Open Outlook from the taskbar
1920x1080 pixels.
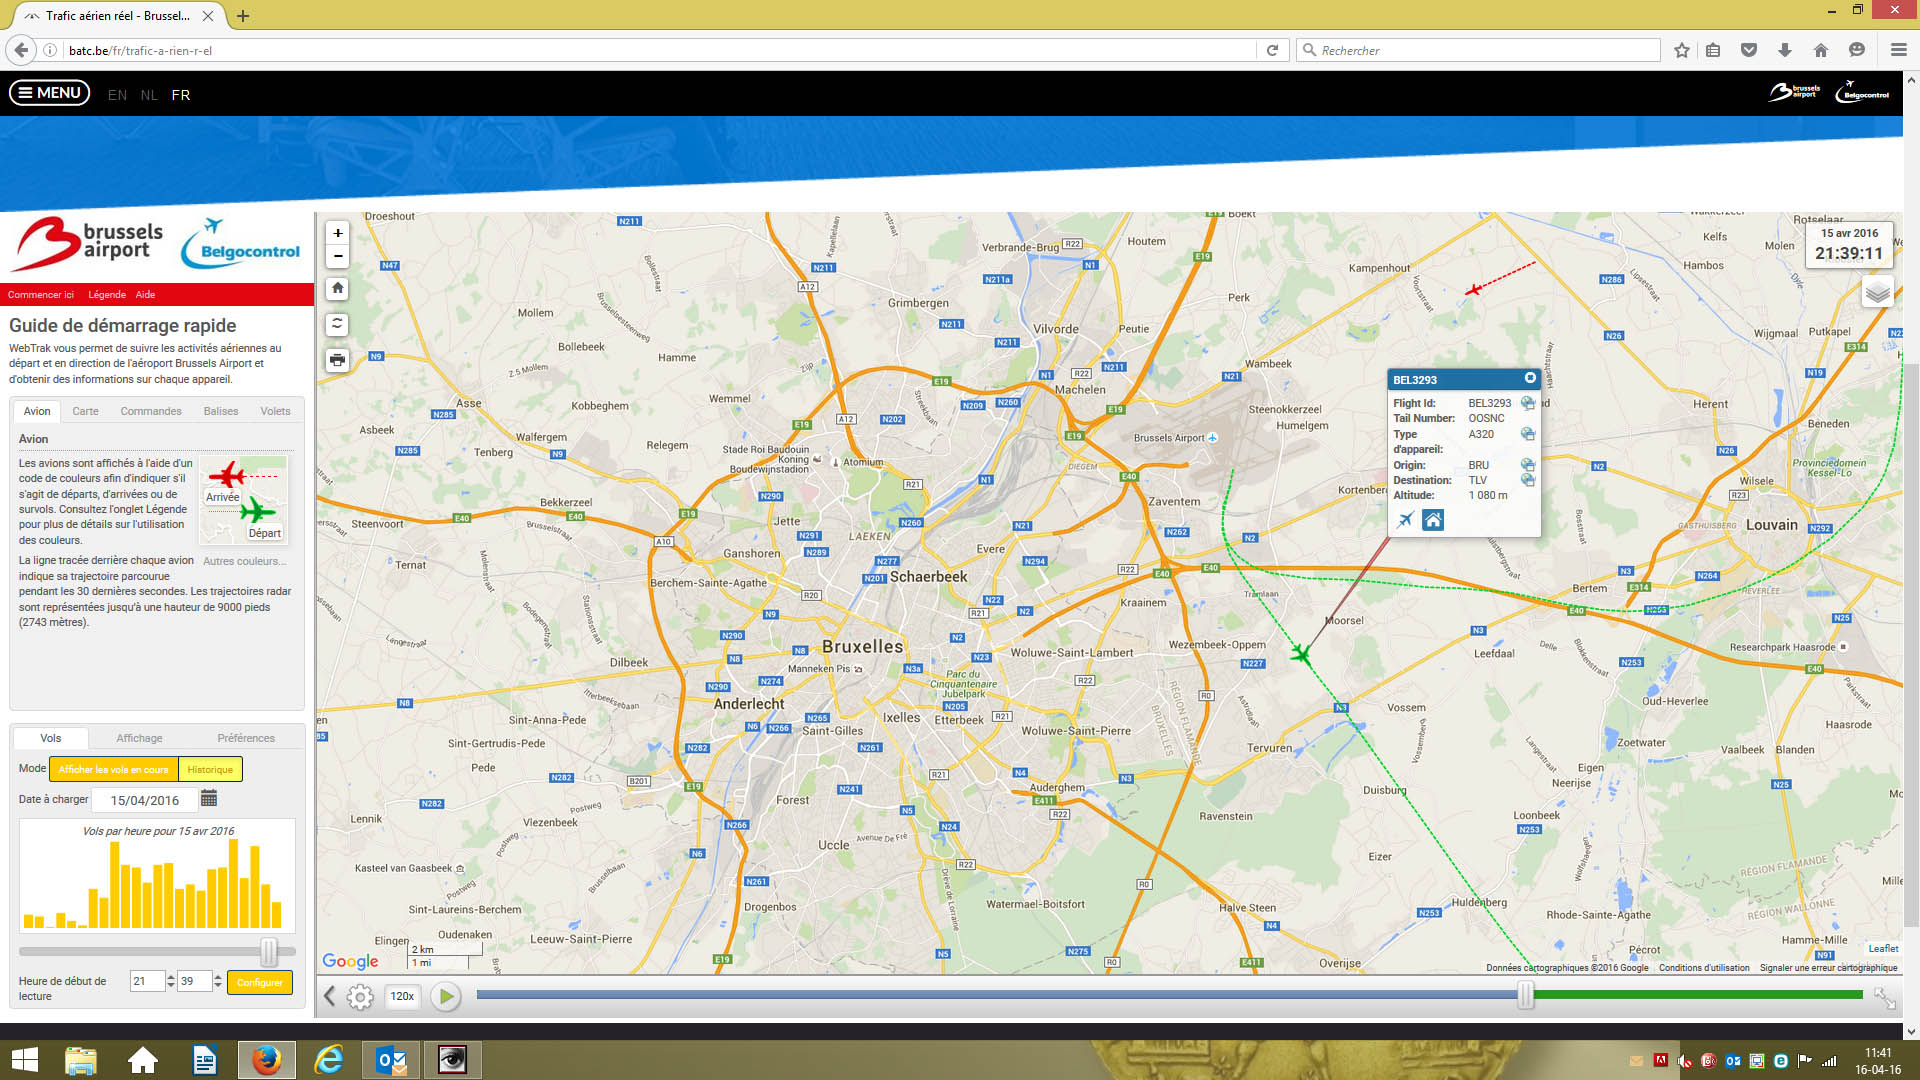click(x=391, y=1060)
